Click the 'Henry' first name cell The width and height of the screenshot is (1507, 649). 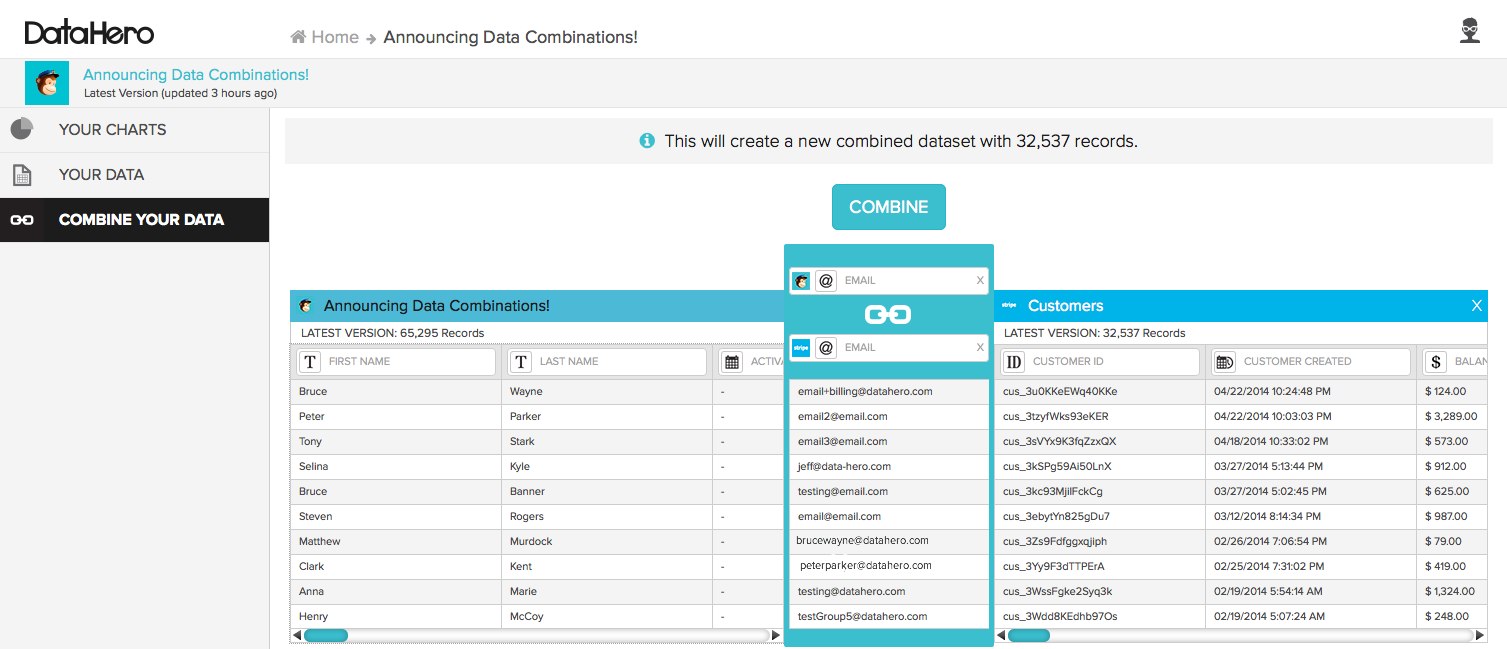[x=396, y=617]
